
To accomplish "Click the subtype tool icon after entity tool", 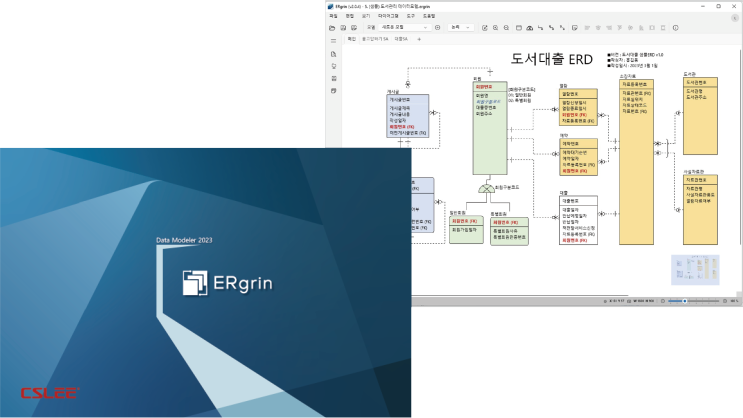I will click(x=529, y=28).
